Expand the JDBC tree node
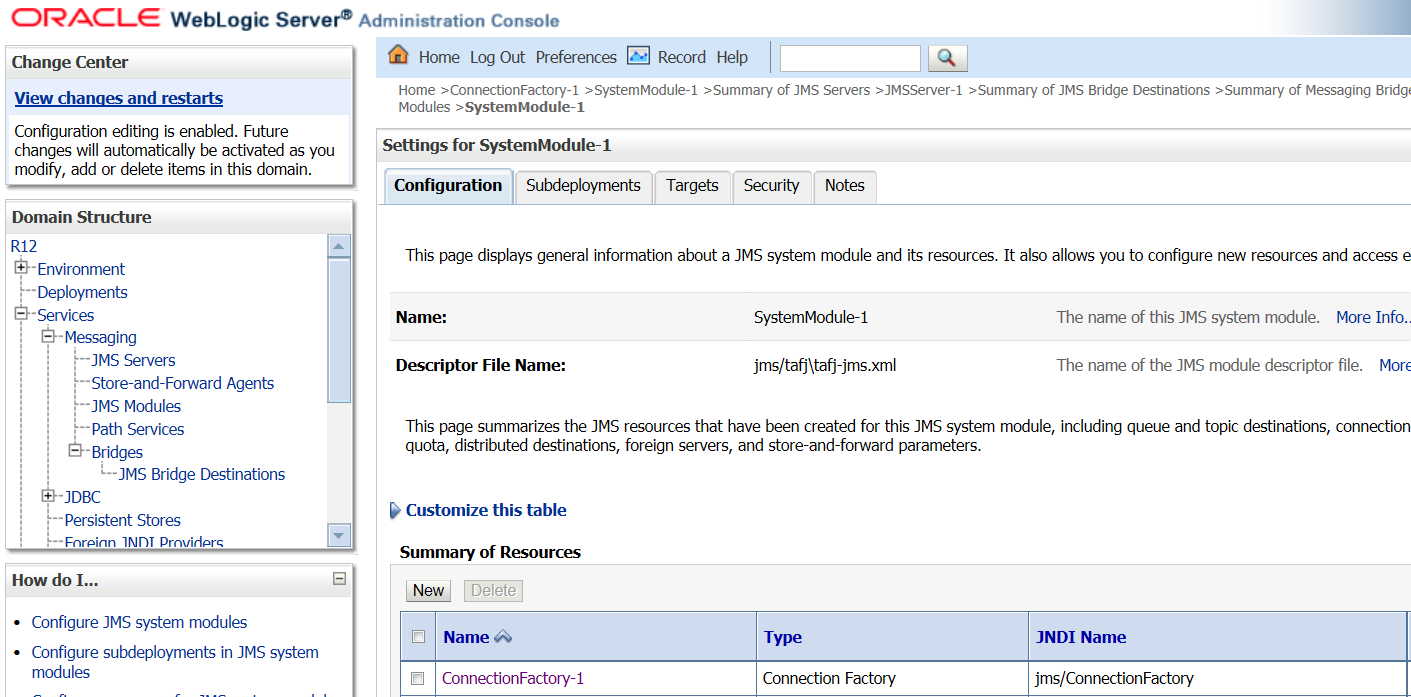The width and height of the screenshot is (1411, 697). click(x=48, y=496)
